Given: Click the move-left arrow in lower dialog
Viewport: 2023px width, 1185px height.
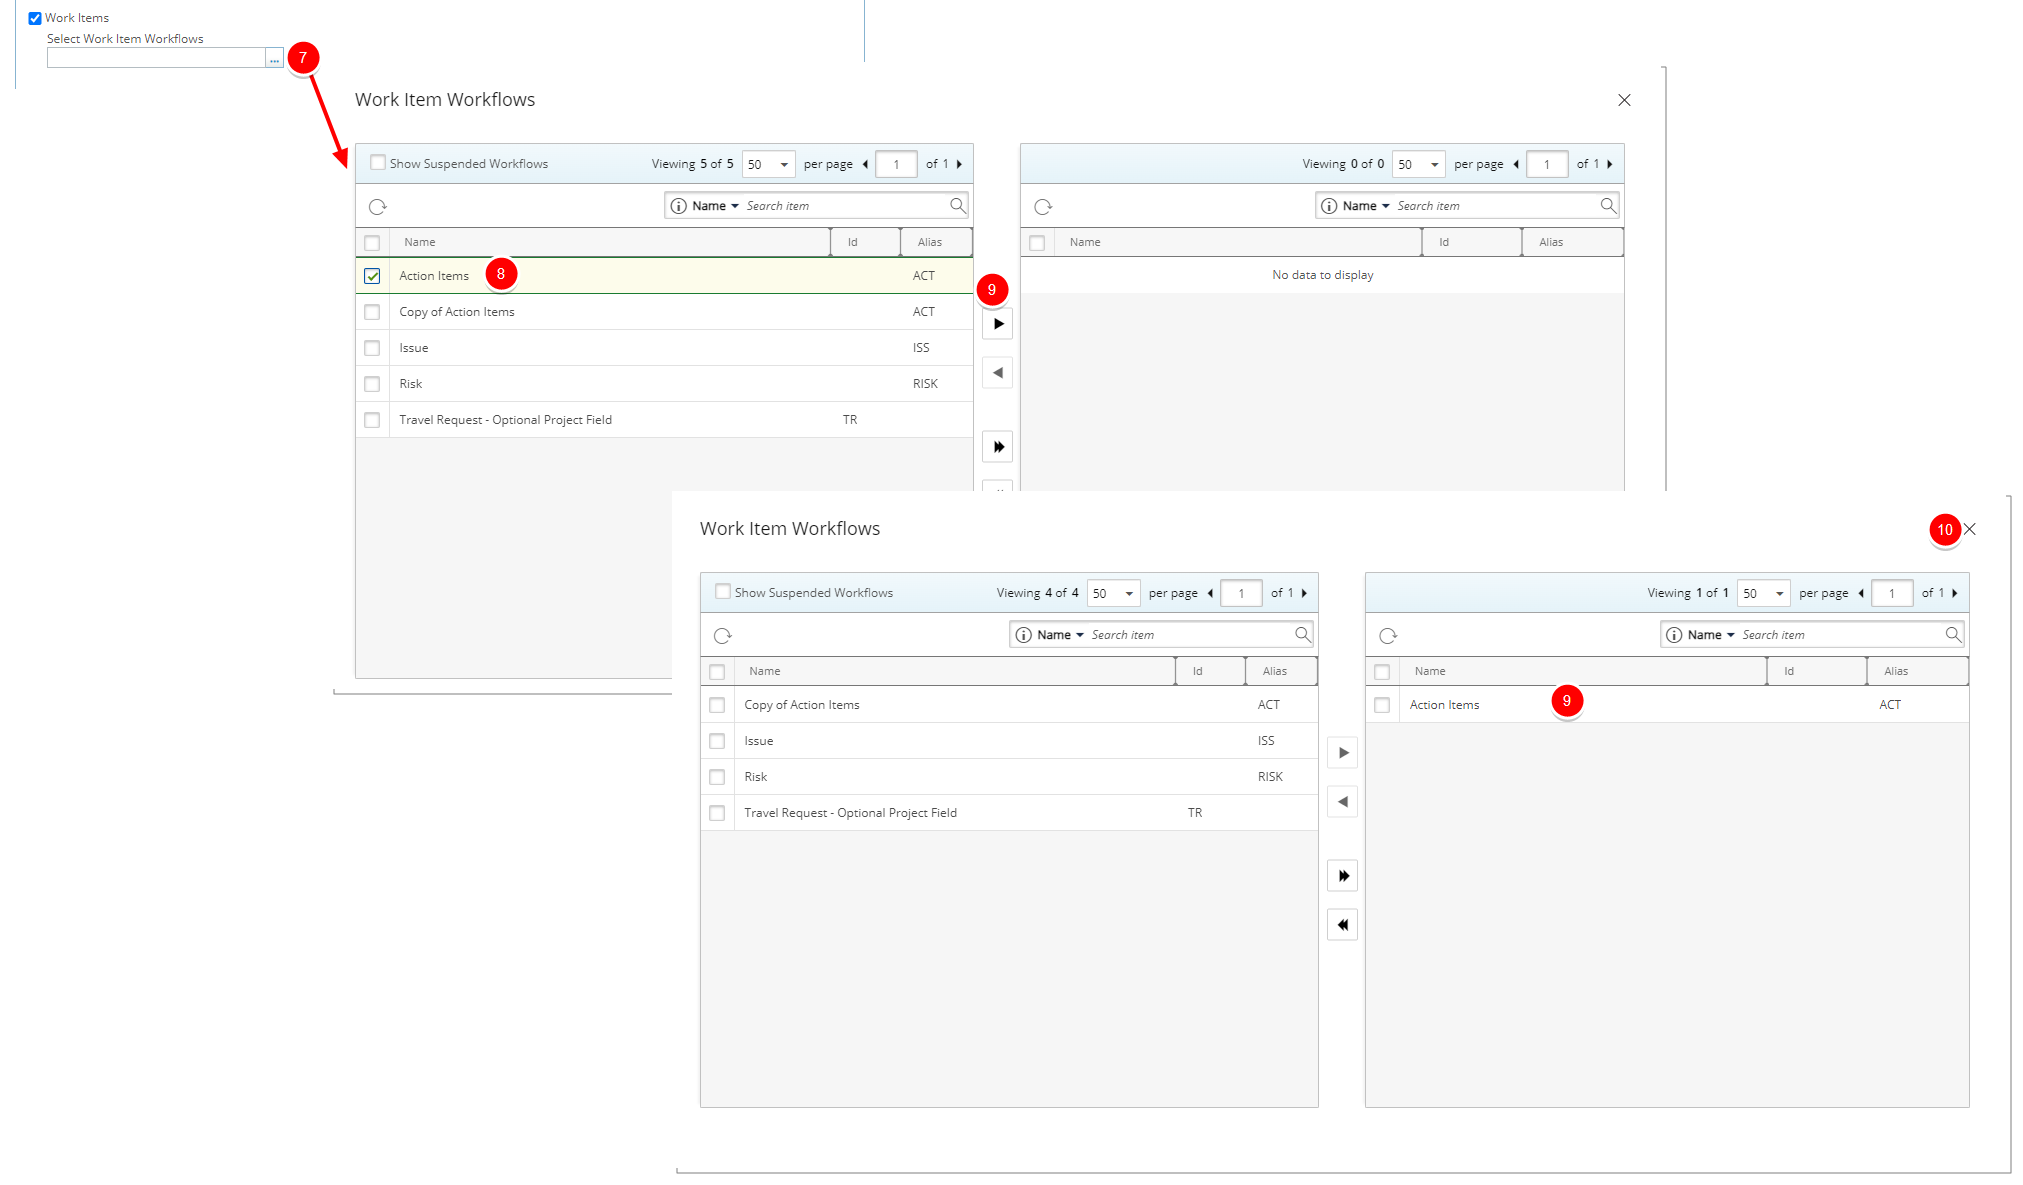Looking at the screenshot, I should pos(1342,802).
